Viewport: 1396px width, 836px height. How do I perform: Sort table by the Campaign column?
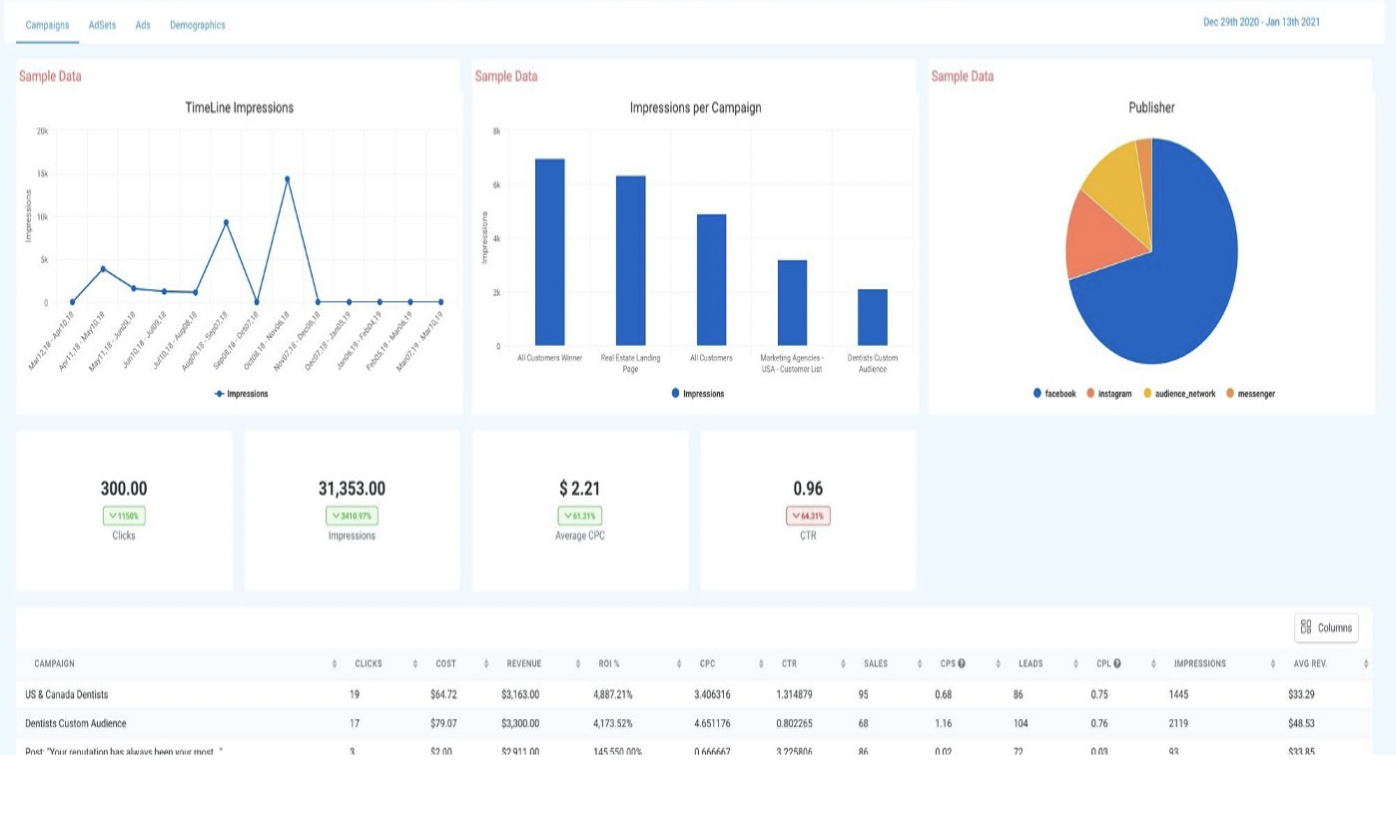tap(54, 663)
